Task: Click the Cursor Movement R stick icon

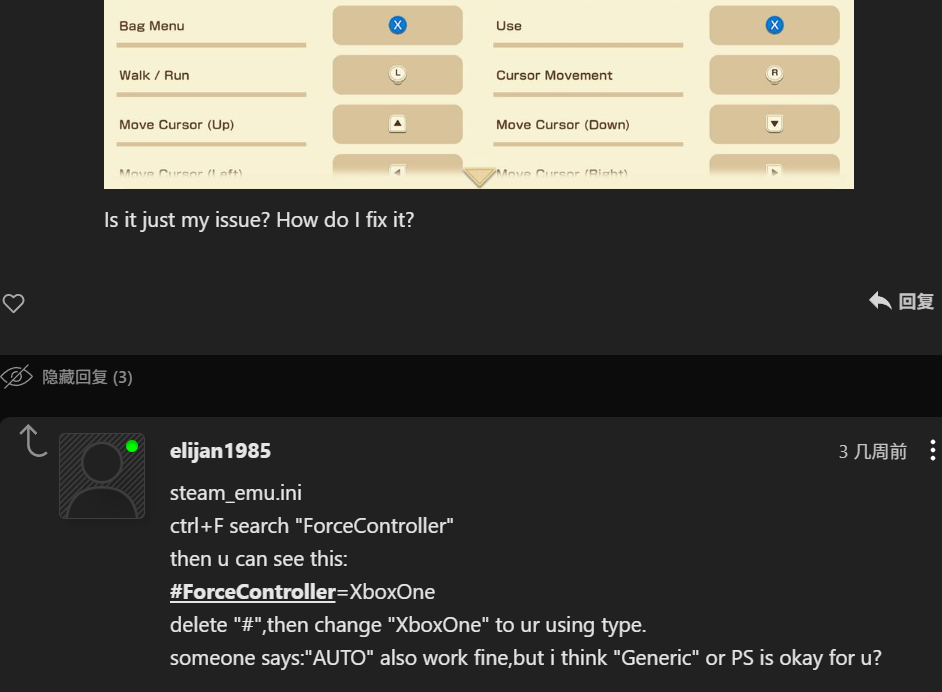Action: (774, 74)
